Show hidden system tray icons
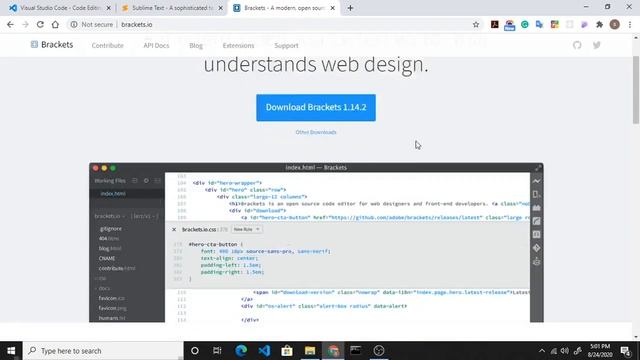 (x=542, y=351)
